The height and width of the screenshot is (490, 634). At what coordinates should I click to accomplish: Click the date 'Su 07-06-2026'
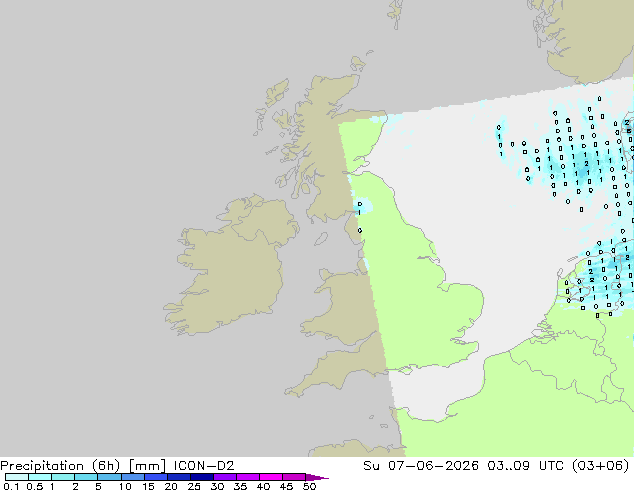click(x=421, y=466)
